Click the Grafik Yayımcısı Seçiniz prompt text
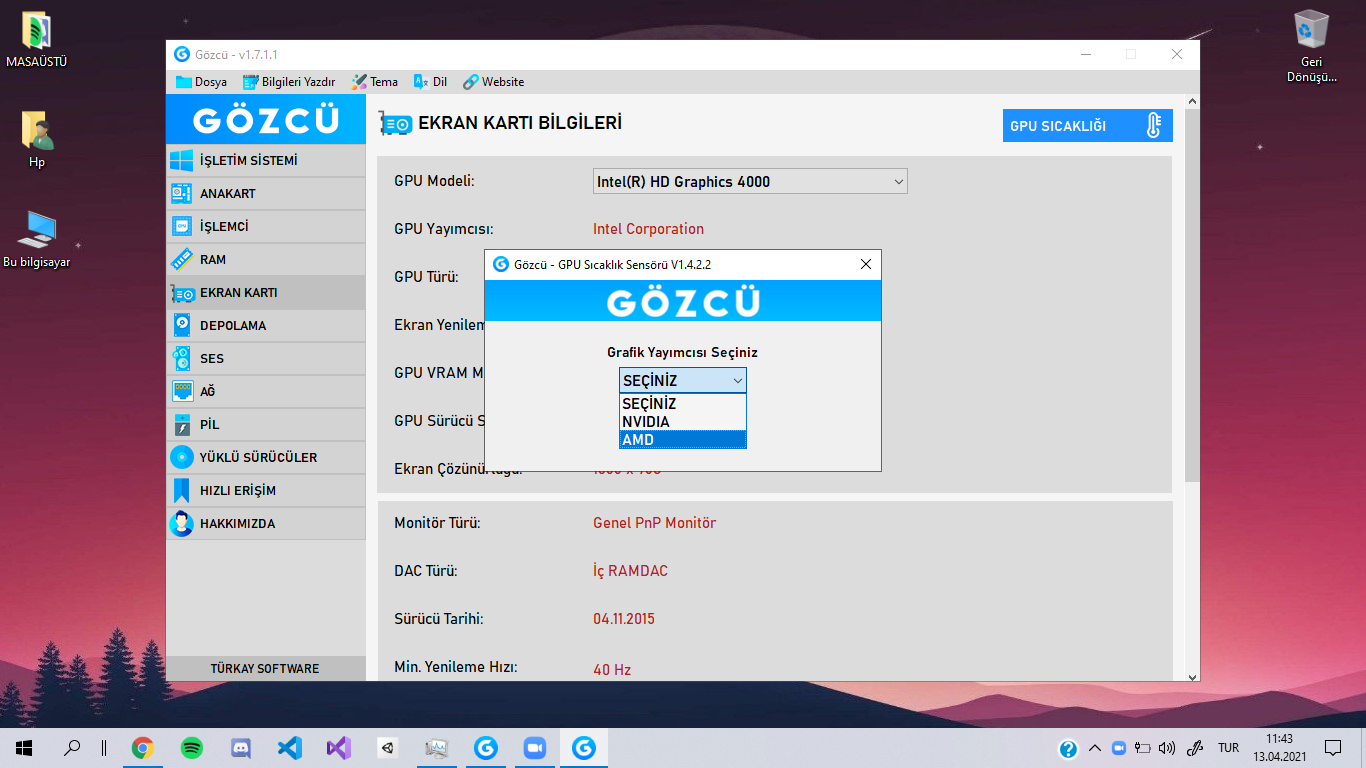This screenshot has height=768, width=1366. [683, 353]
